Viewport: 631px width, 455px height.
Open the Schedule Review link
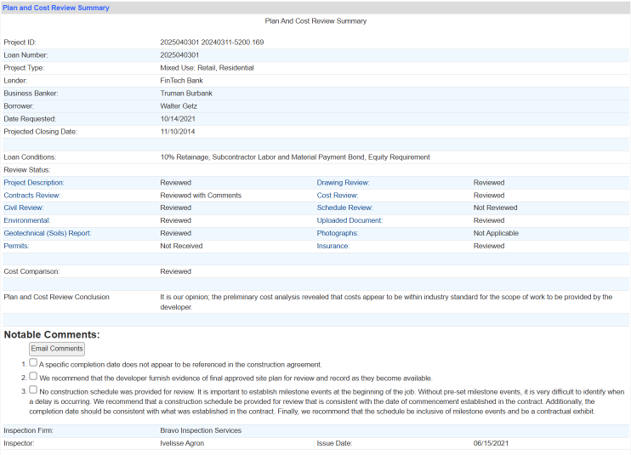[x=345, y=208]
